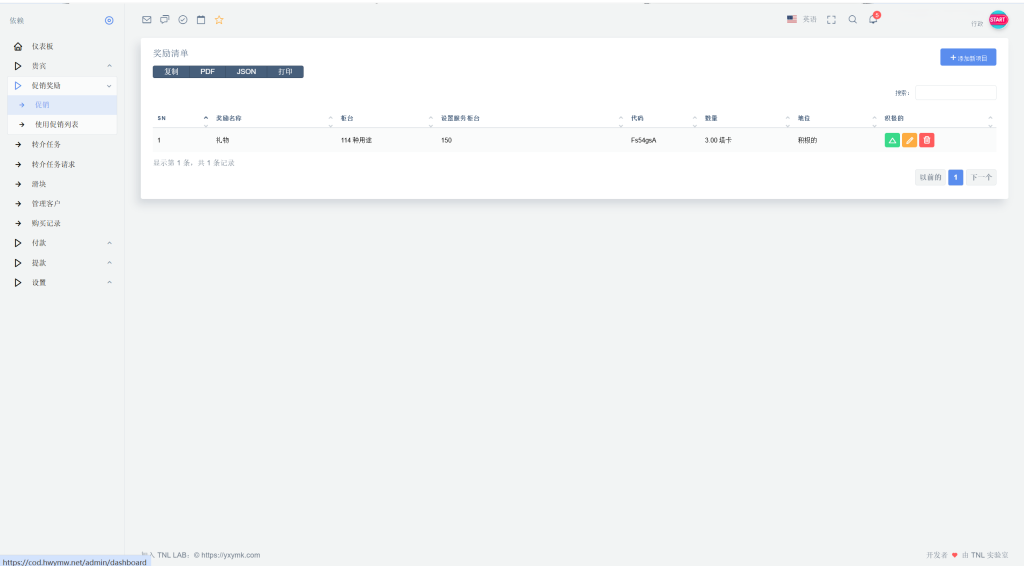Click the arrow icon beside 管理客户
The image size is (1024, 566).
coord(18,204)
